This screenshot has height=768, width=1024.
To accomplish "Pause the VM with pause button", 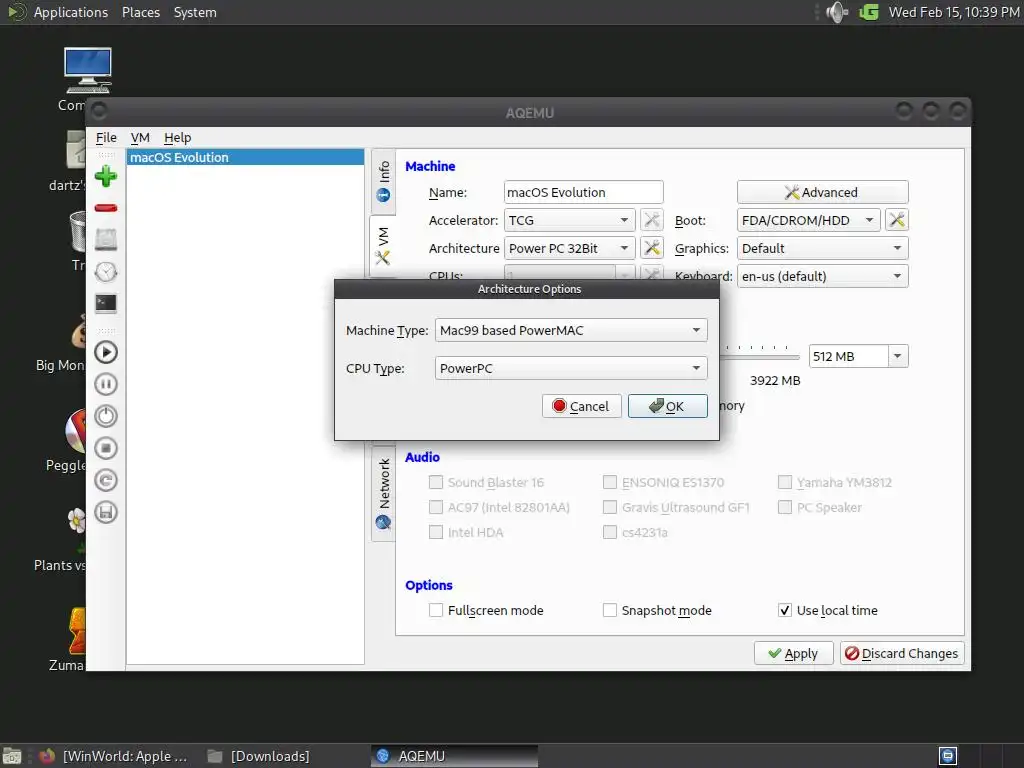I will coord(106,384).
